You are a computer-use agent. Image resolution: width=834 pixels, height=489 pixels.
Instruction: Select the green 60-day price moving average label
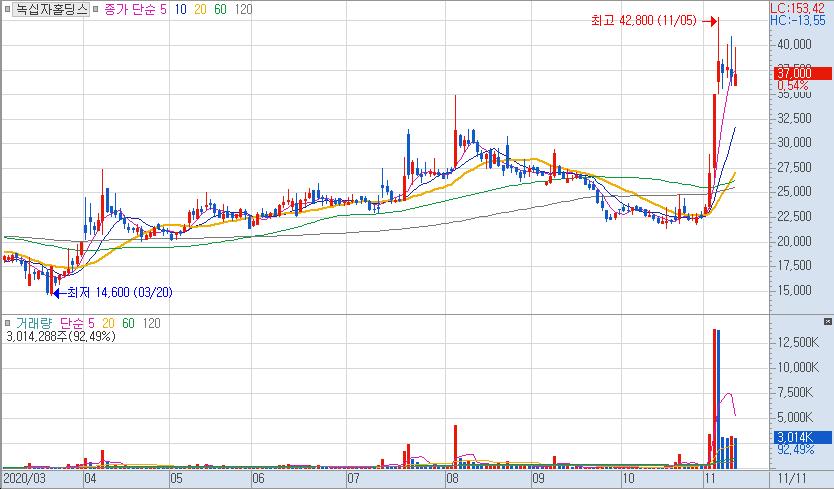tap(220, 9)
